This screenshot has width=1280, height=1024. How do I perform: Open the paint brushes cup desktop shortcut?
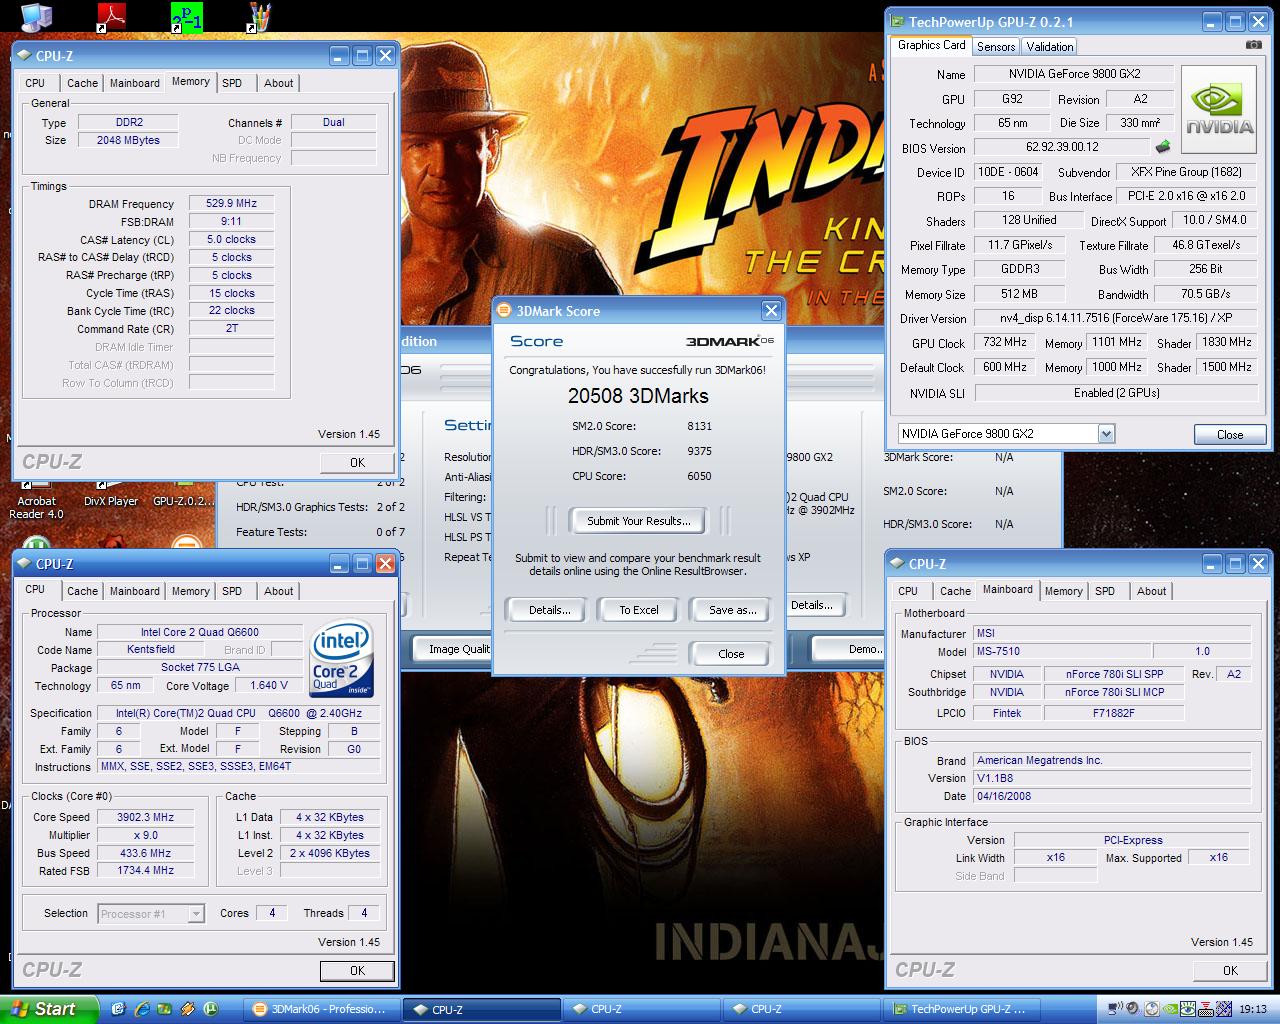coord(260,16)
